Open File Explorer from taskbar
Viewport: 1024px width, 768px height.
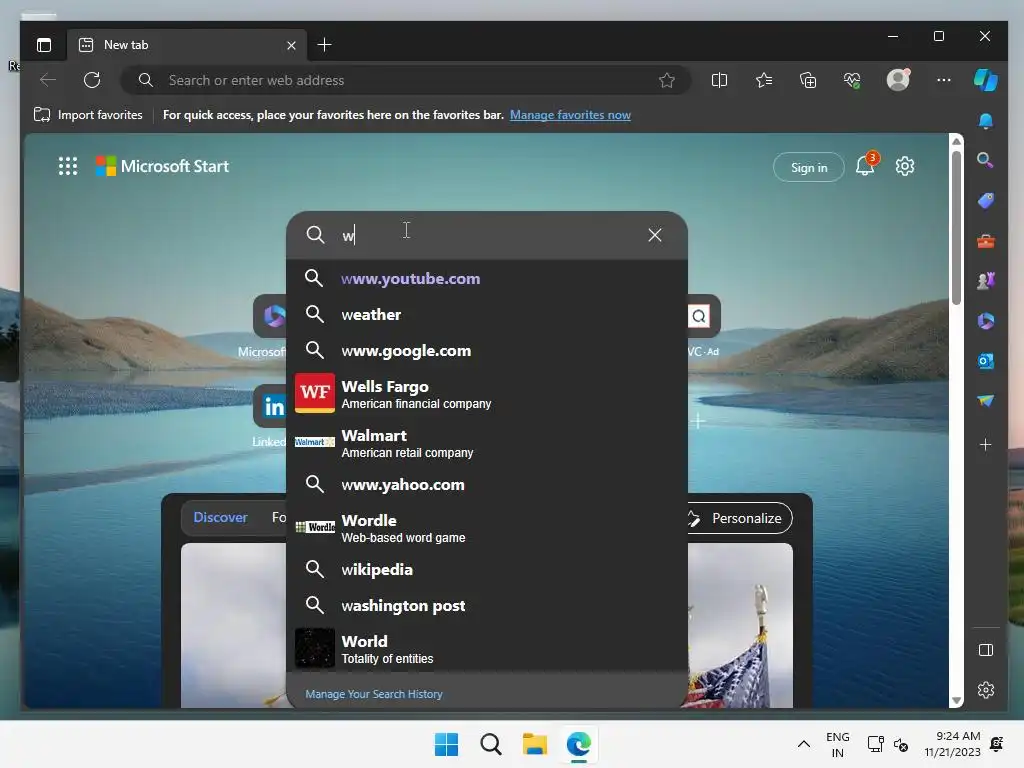534,744
